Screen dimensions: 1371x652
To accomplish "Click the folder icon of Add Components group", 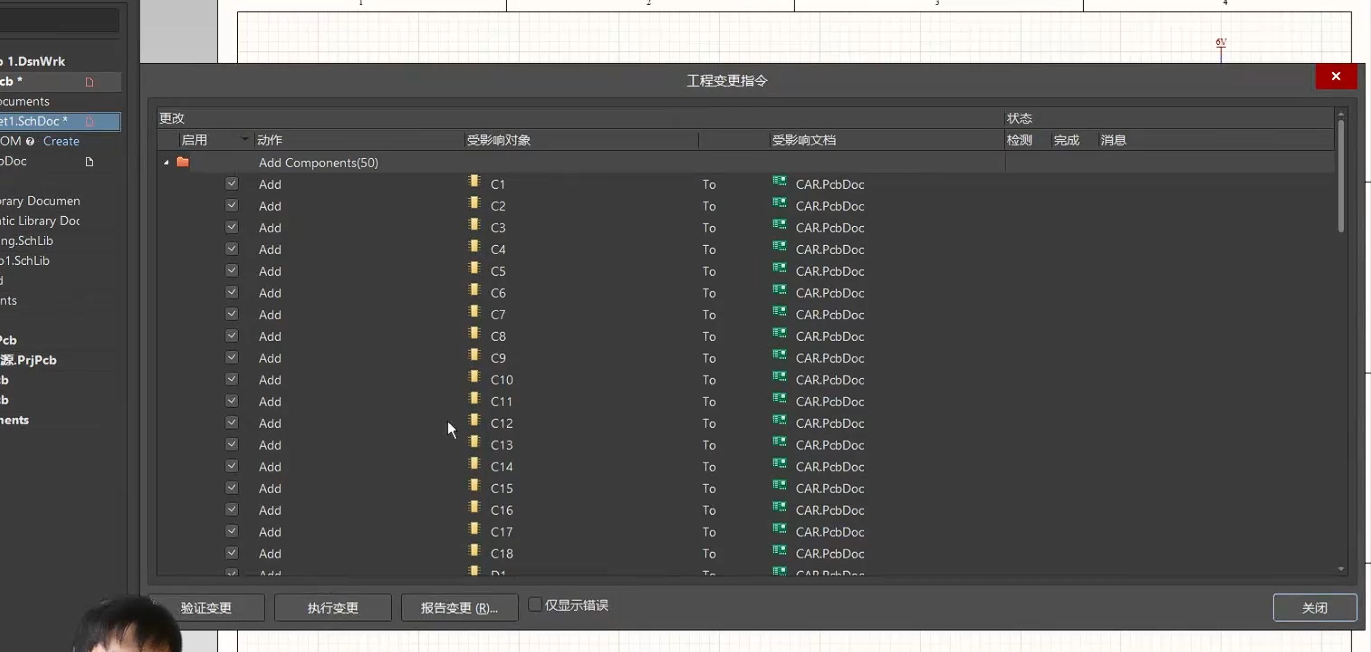I will tap(183, 162).
